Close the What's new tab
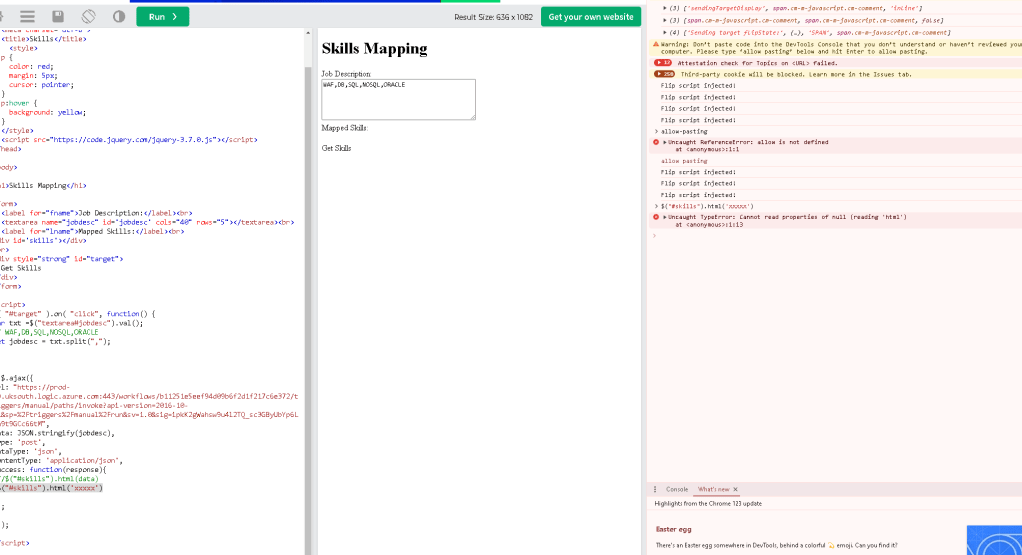Image resolution: width=1022 pixels, height=555 pixels. click(x=735, y=489)
